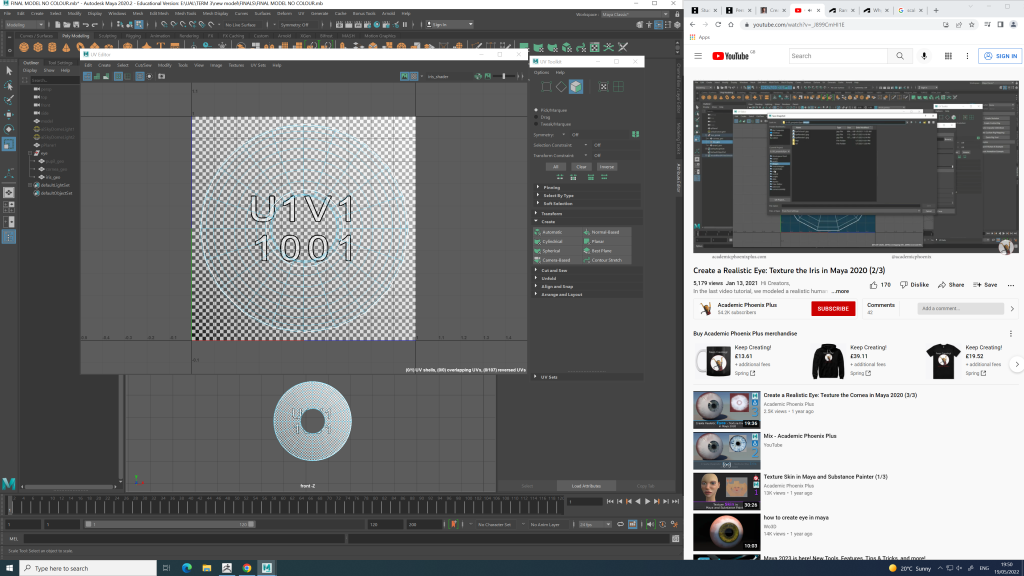This screenshot has height=576, width=1024.
Task: Select the arrow Select tool in Maya's toolbox
Action: (x=8, y=71)
